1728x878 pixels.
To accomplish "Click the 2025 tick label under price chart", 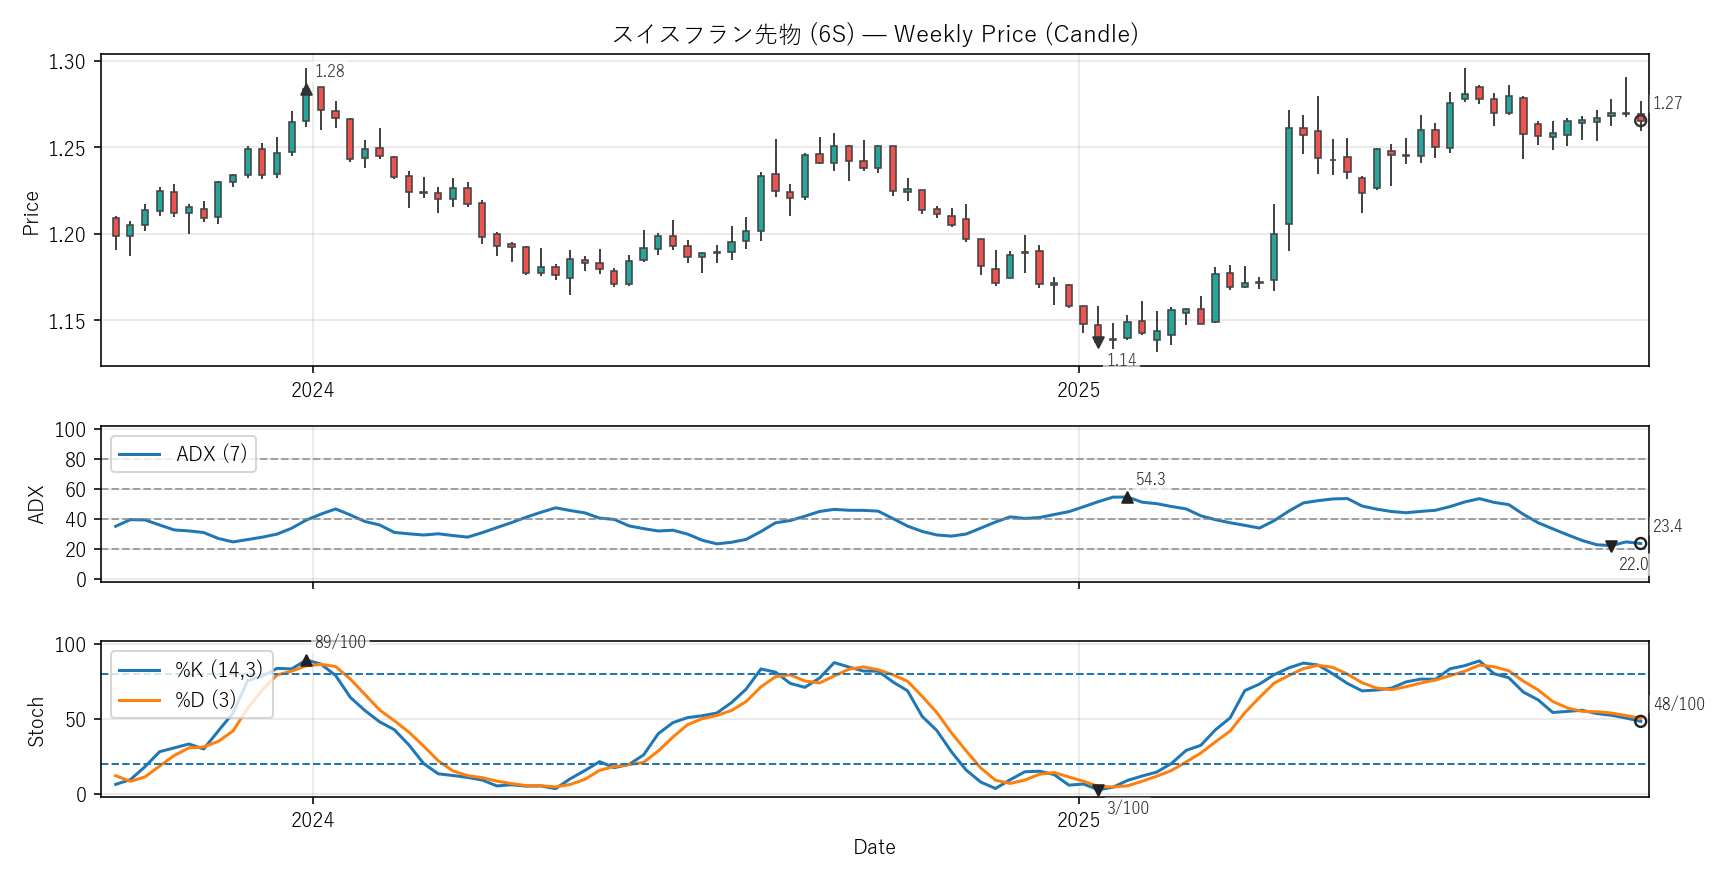I will point(1078,391).
